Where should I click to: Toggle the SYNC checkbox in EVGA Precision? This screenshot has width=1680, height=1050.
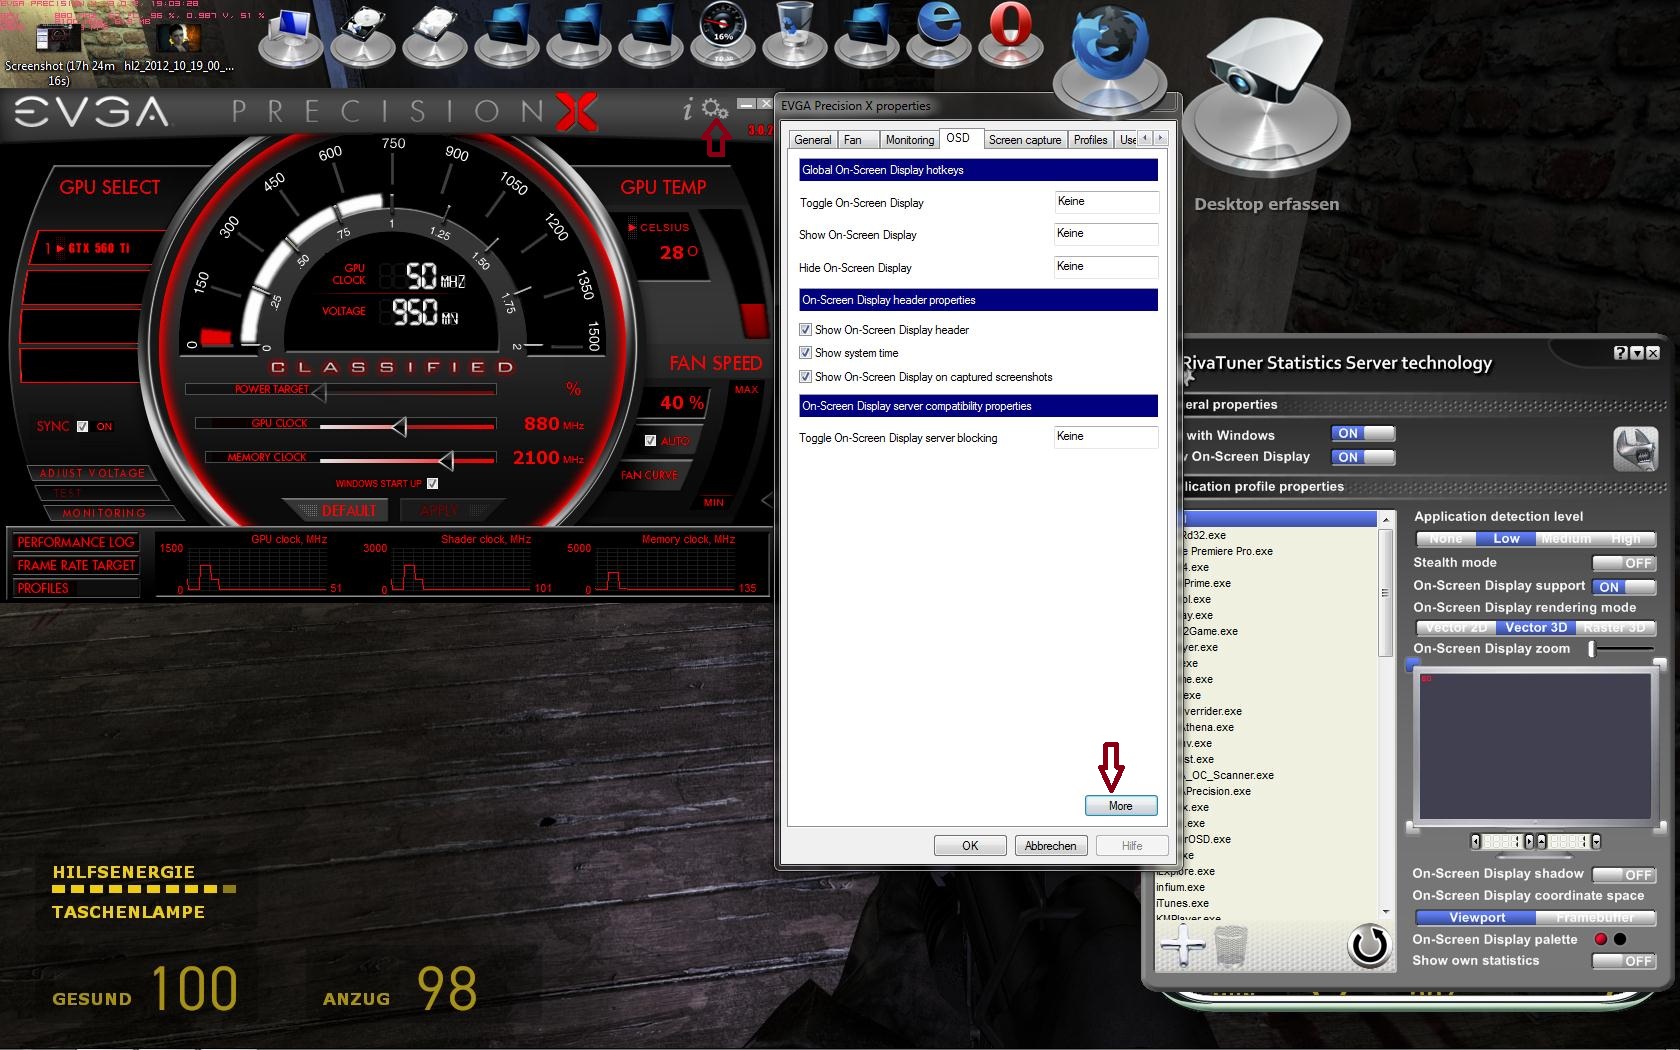pos(83,426)
